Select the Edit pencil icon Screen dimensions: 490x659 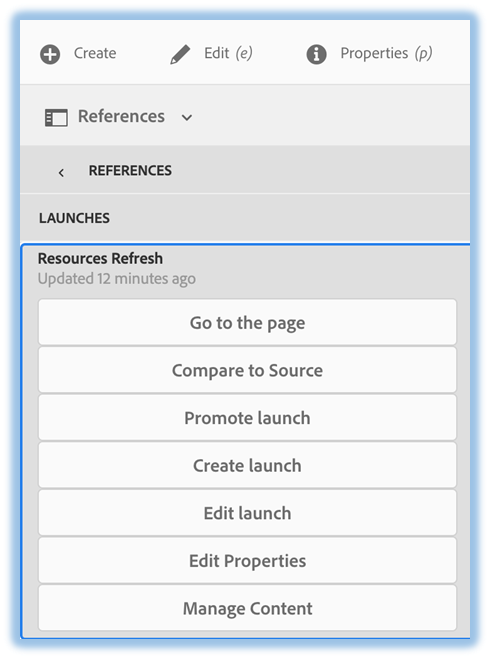[x=180, y=54]
